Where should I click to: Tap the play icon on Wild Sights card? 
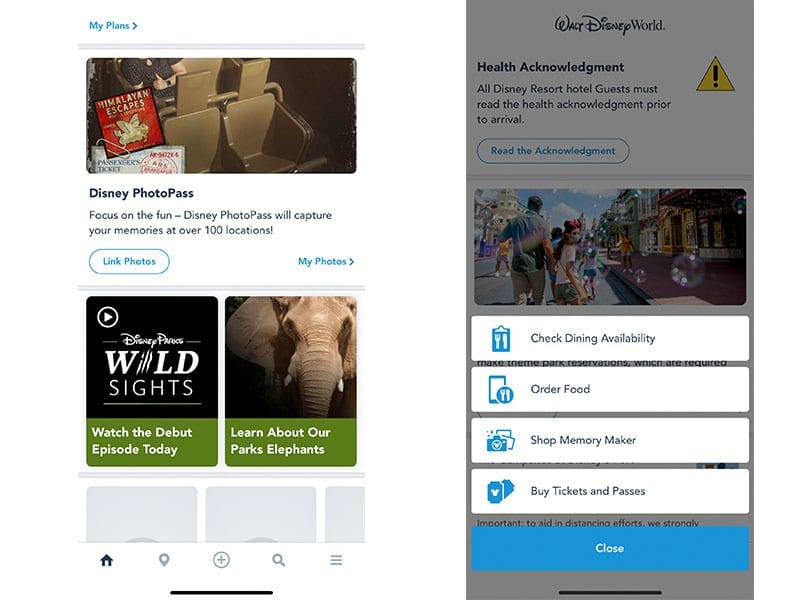108,317
